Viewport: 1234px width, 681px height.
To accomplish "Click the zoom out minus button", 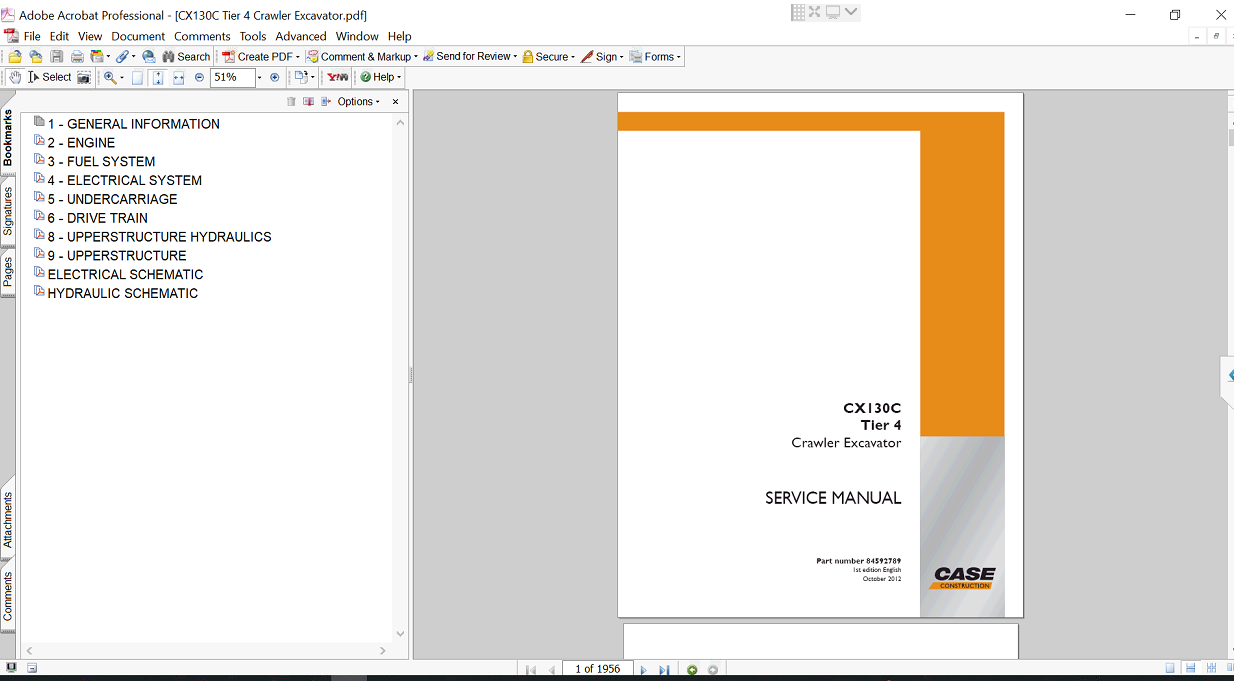I will coord(199,77).
